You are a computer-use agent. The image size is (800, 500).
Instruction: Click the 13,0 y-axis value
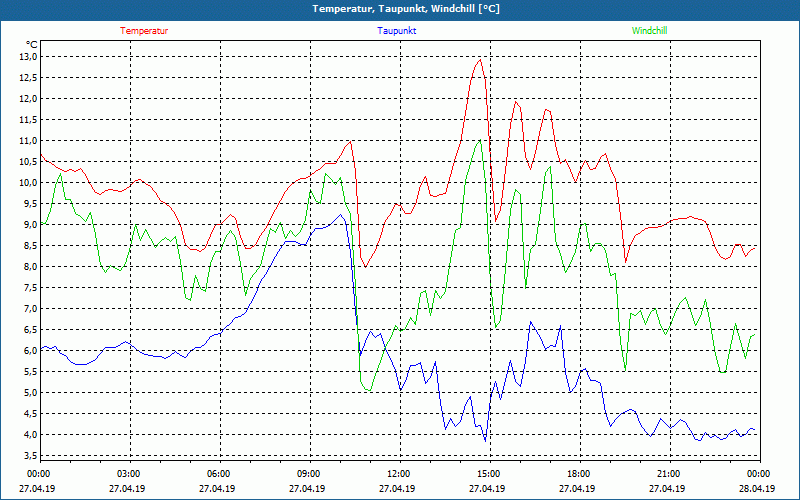(x=29, y=57)
